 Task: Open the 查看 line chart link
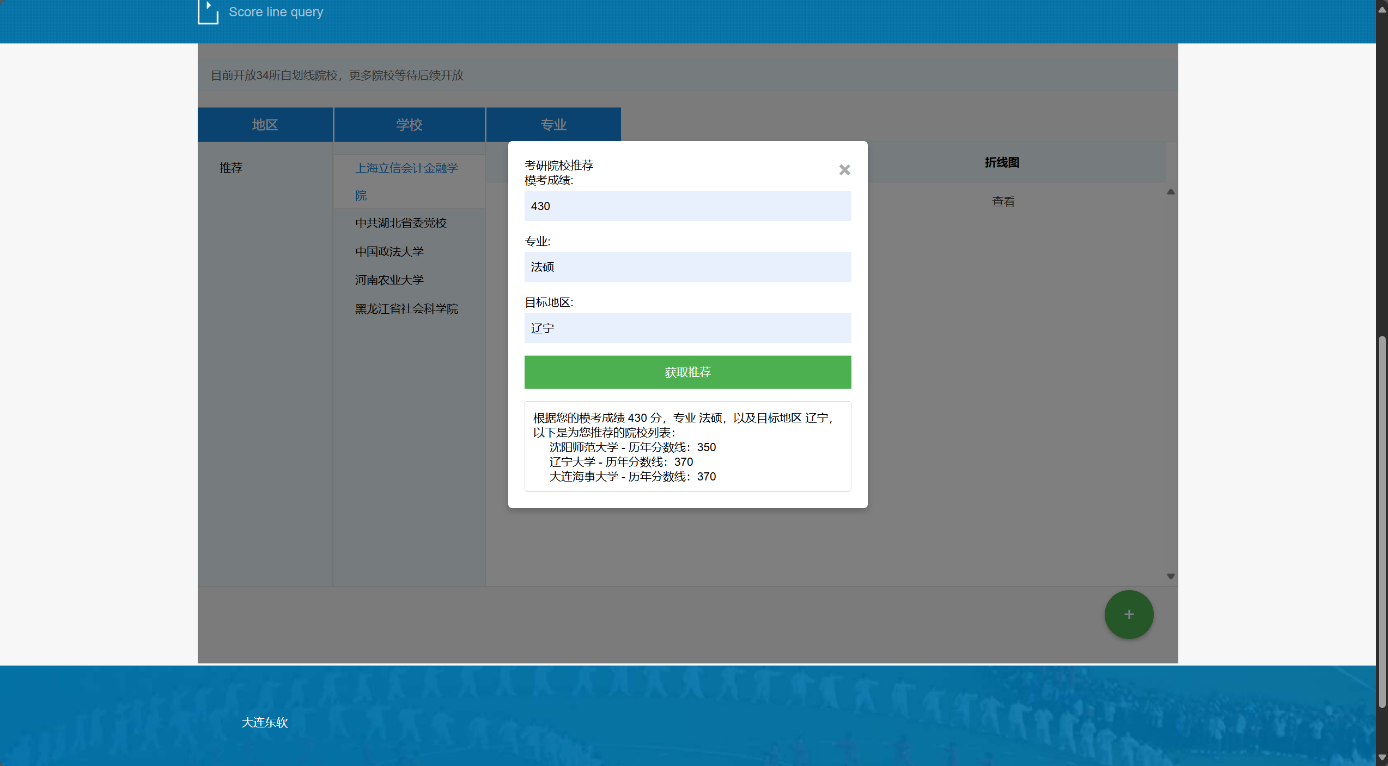pyautogui.click(x=1003, y=202)
